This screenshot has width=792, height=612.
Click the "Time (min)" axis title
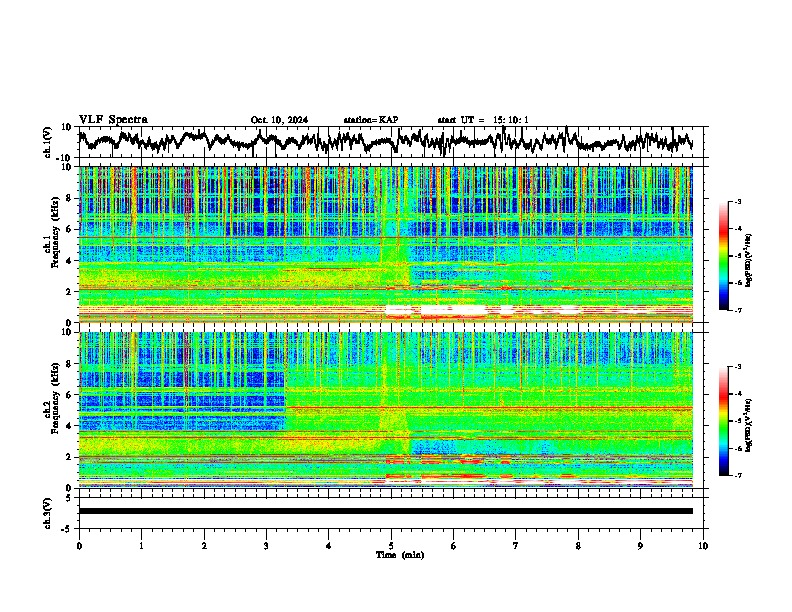[400, 555]
